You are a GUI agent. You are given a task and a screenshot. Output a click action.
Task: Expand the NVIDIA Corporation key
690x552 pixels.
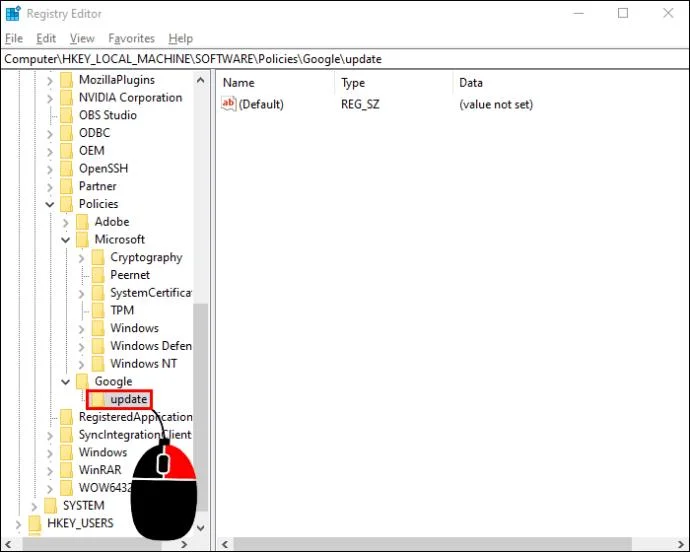coord(50,99)
